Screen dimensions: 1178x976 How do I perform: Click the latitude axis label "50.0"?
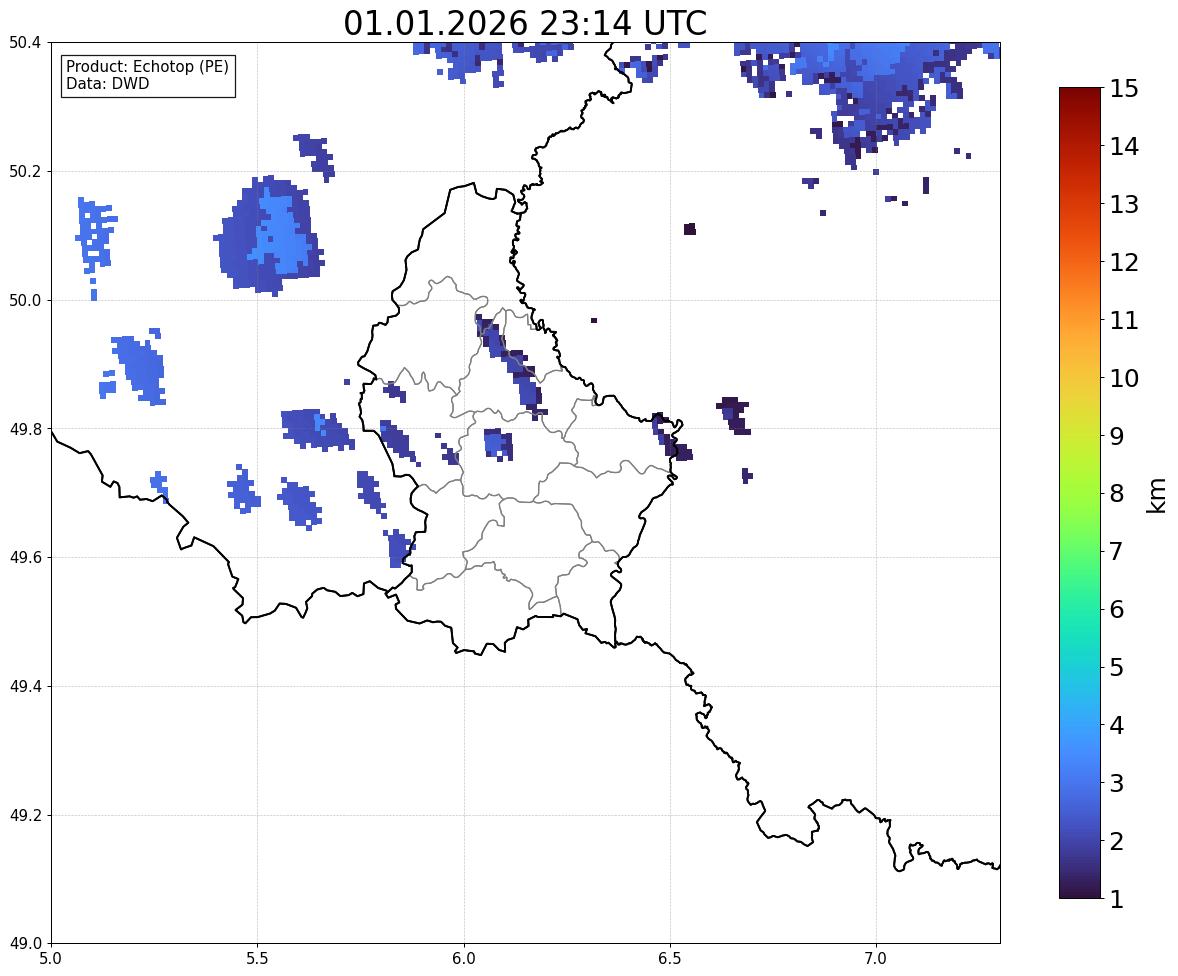pos(24,301)
